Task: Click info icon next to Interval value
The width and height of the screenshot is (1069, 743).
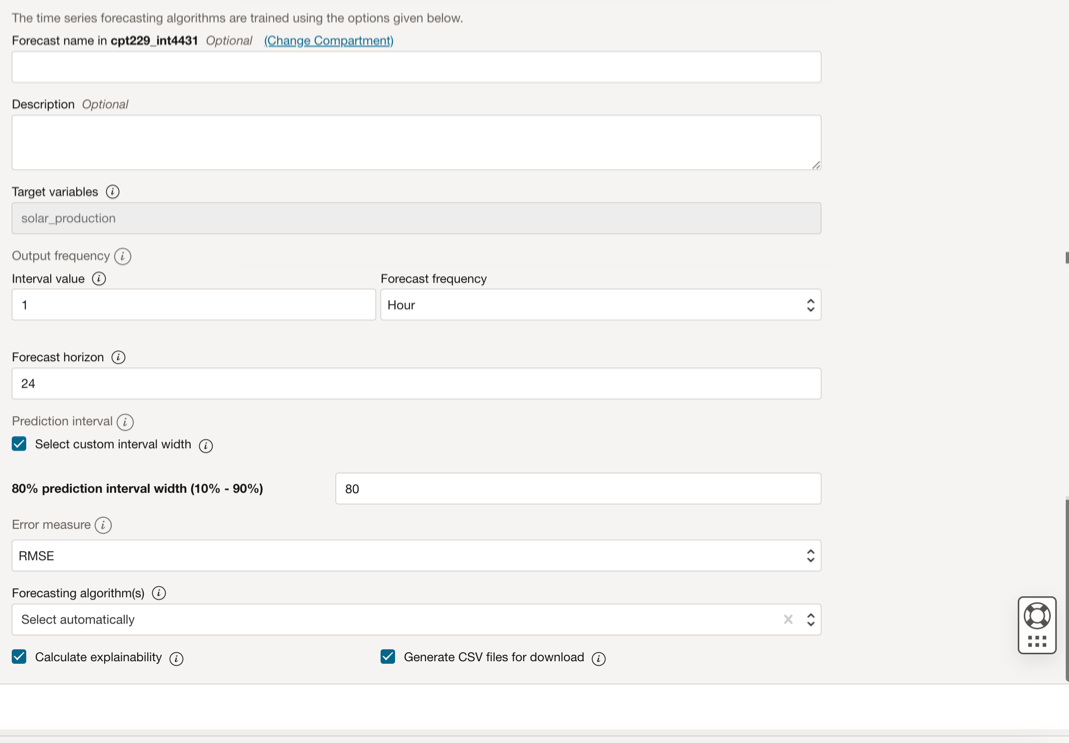Action: (x=99, y=279)
